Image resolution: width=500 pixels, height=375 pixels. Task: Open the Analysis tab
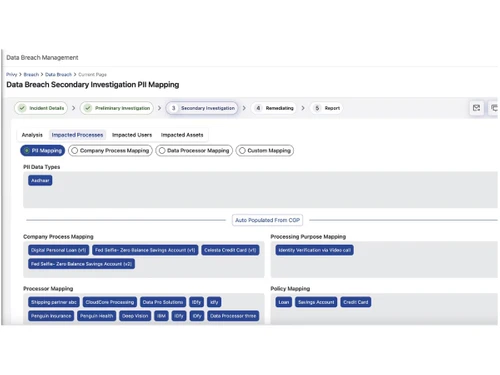point(32,135)
